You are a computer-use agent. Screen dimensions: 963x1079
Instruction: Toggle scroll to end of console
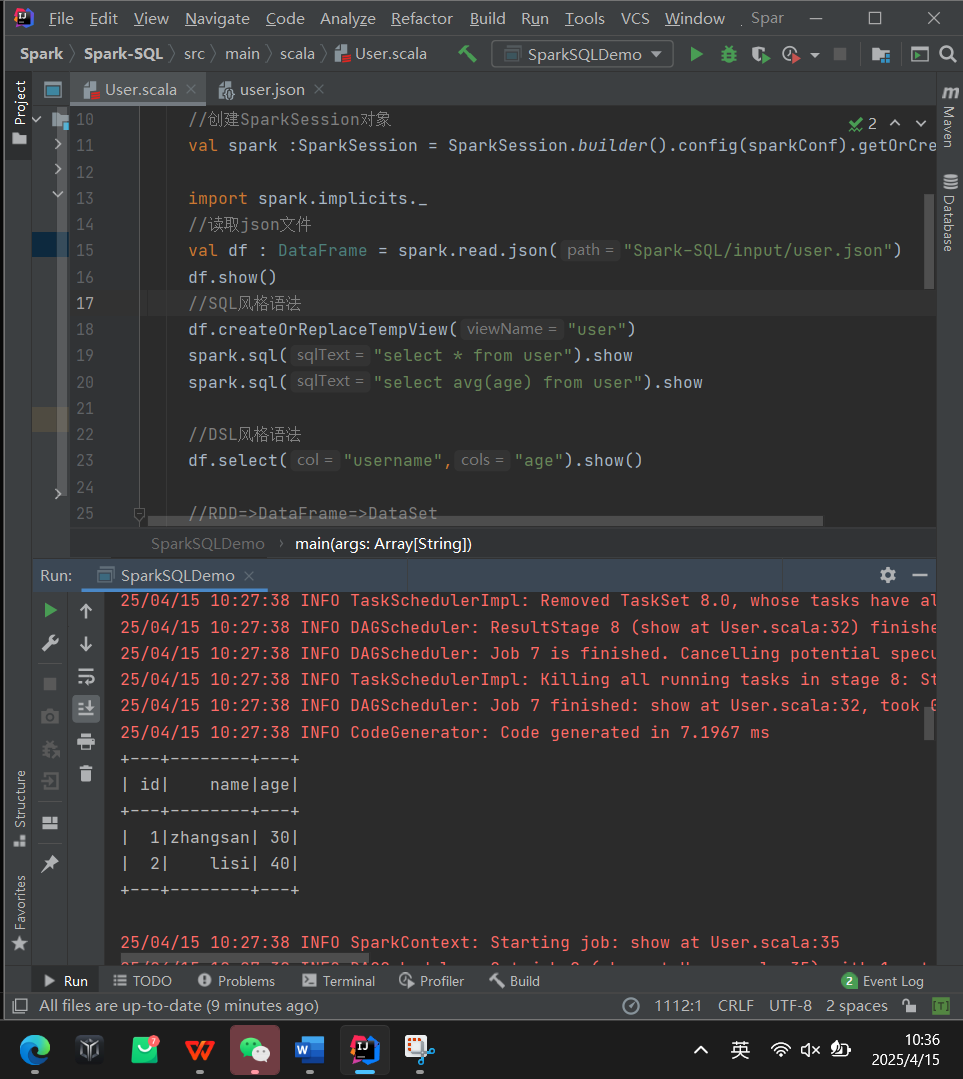(86, 708)
